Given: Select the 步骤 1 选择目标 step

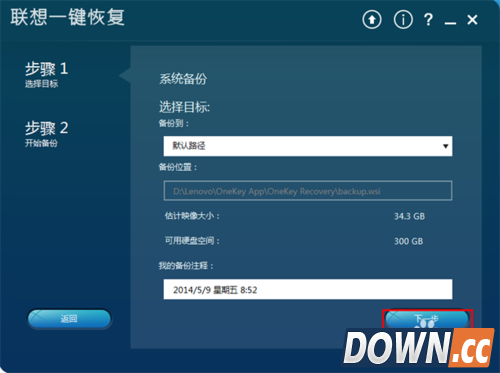Looking at the screenshot, I should [46, 74].
